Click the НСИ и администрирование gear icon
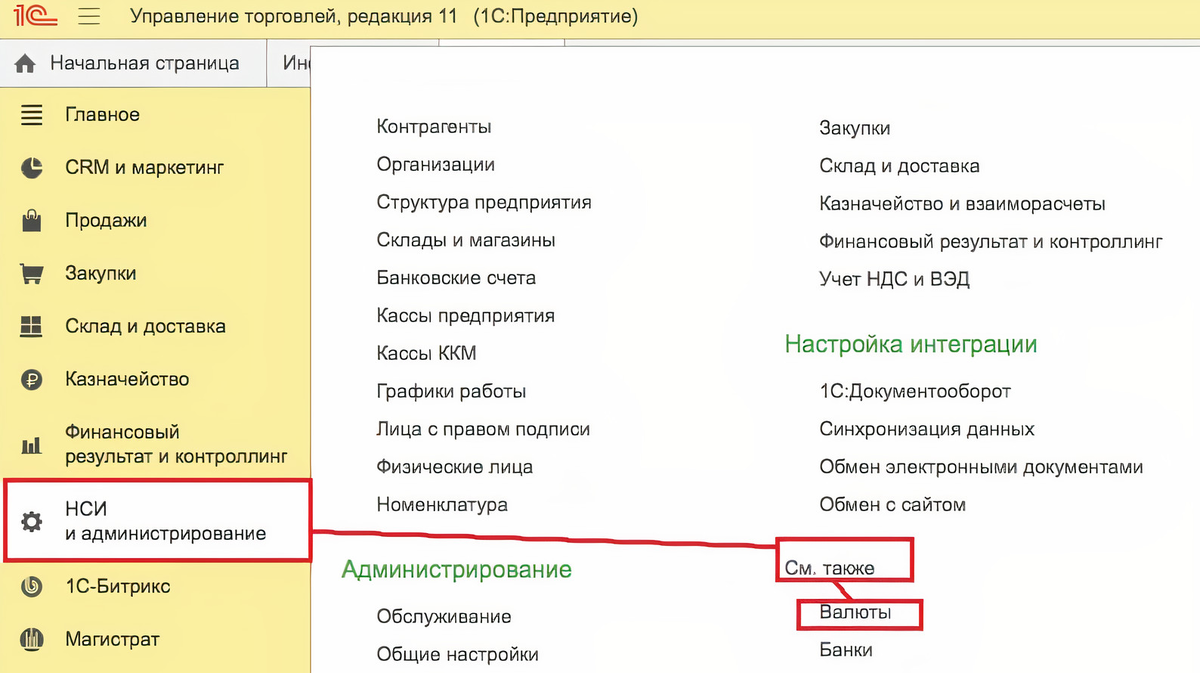The height and width of the screenshot is (673, 1200). pos(32,521)
